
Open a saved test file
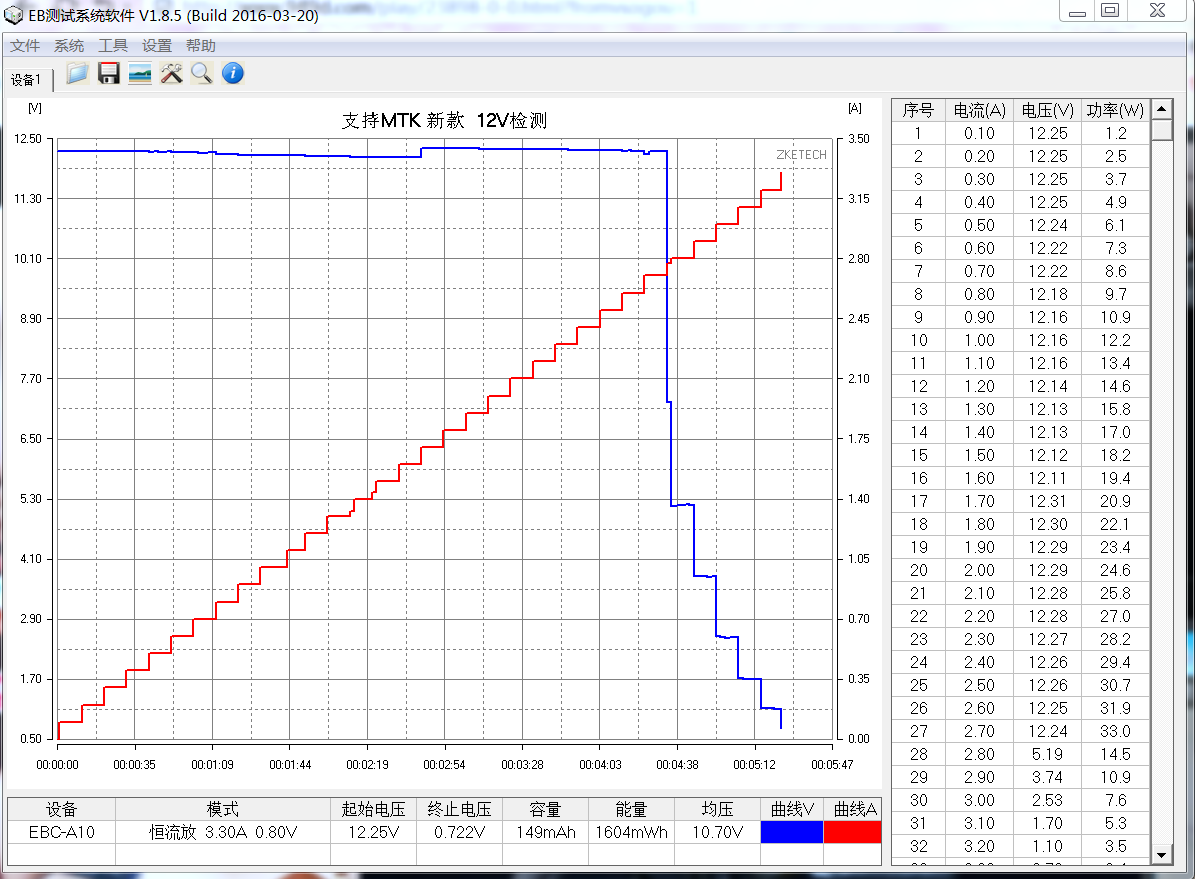point(76,73)
